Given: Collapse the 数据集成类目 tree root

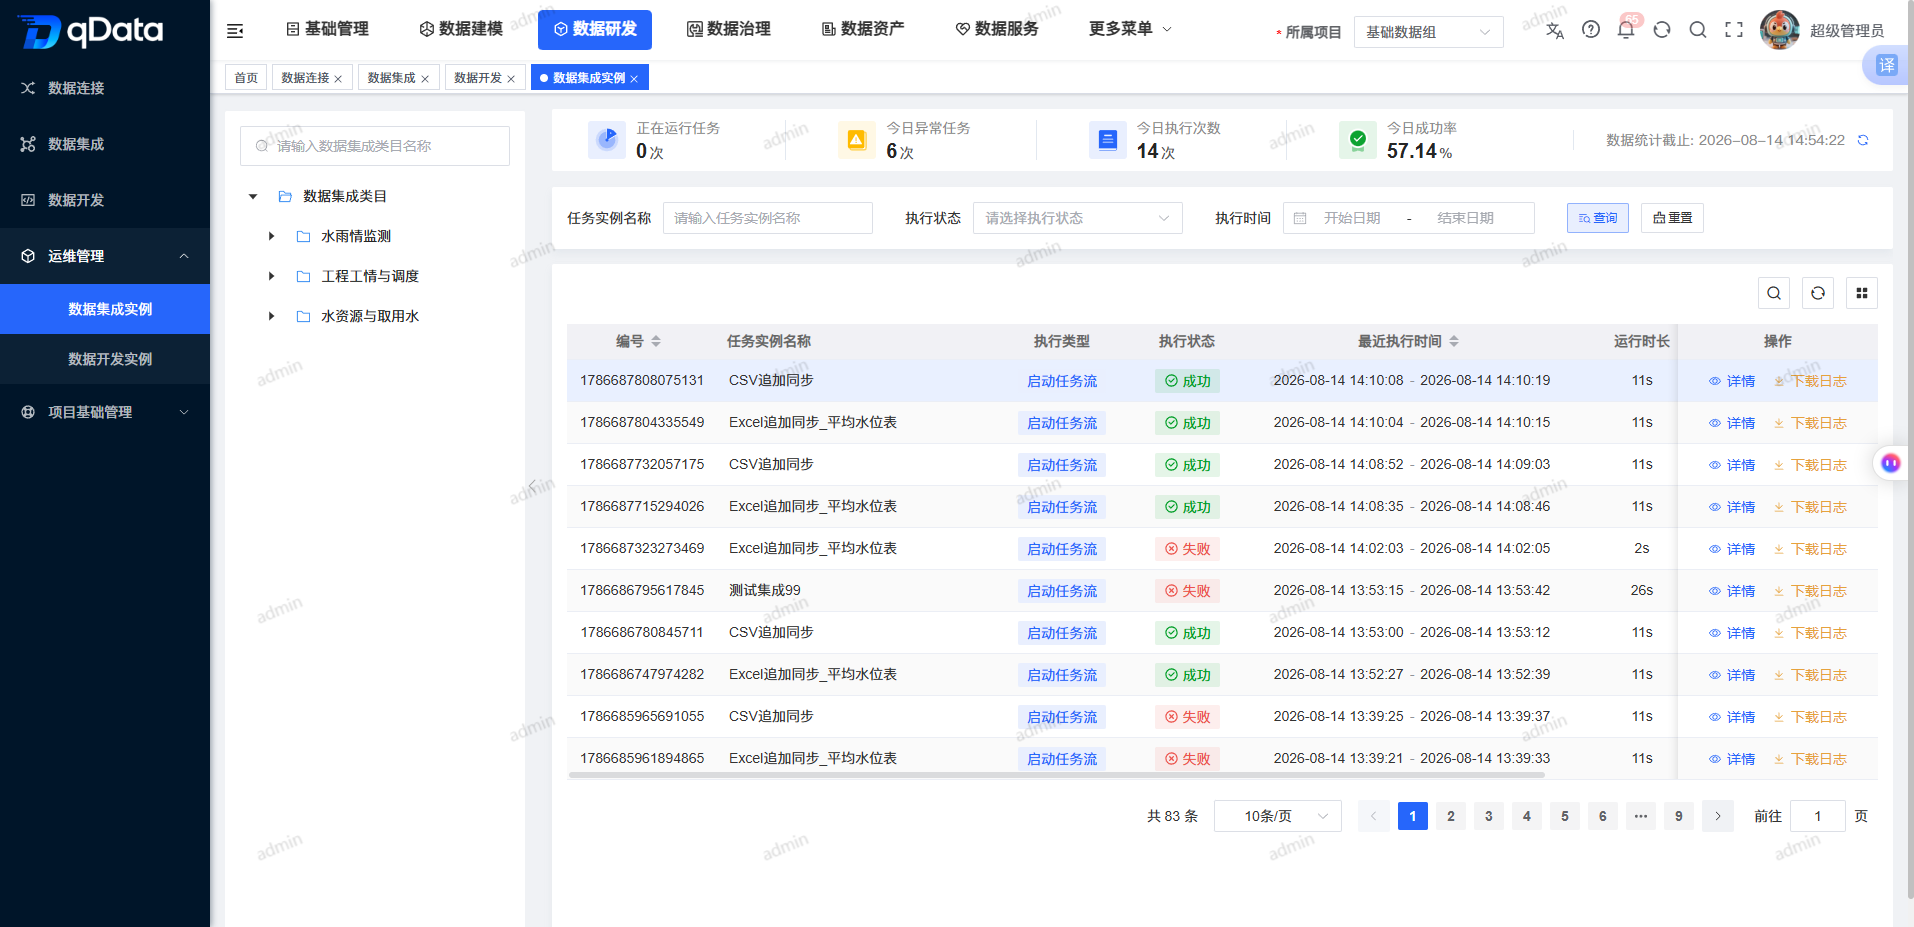Looking at the screenshot, I should pyautogui.click(x=253, y=197).
